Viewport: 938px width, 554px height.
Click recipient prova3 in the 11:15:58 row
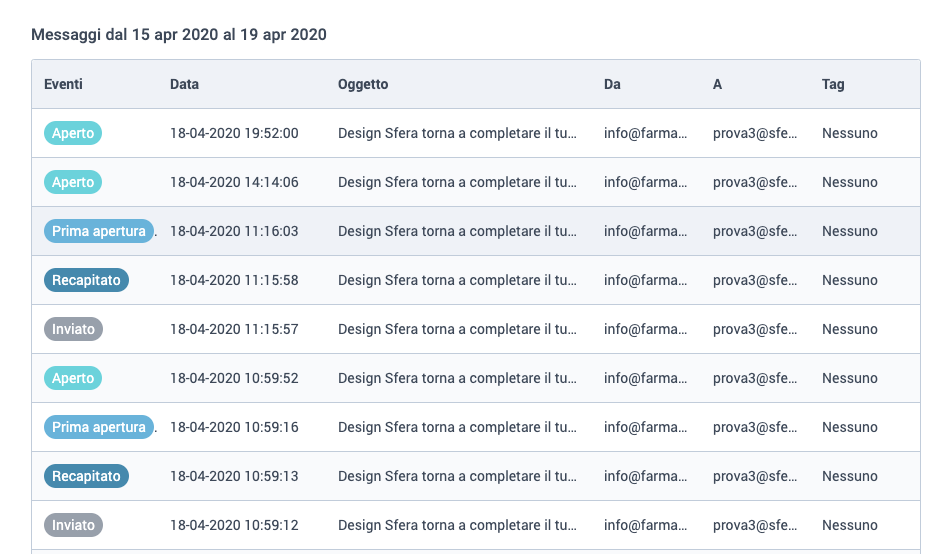[x=754, y=280]
